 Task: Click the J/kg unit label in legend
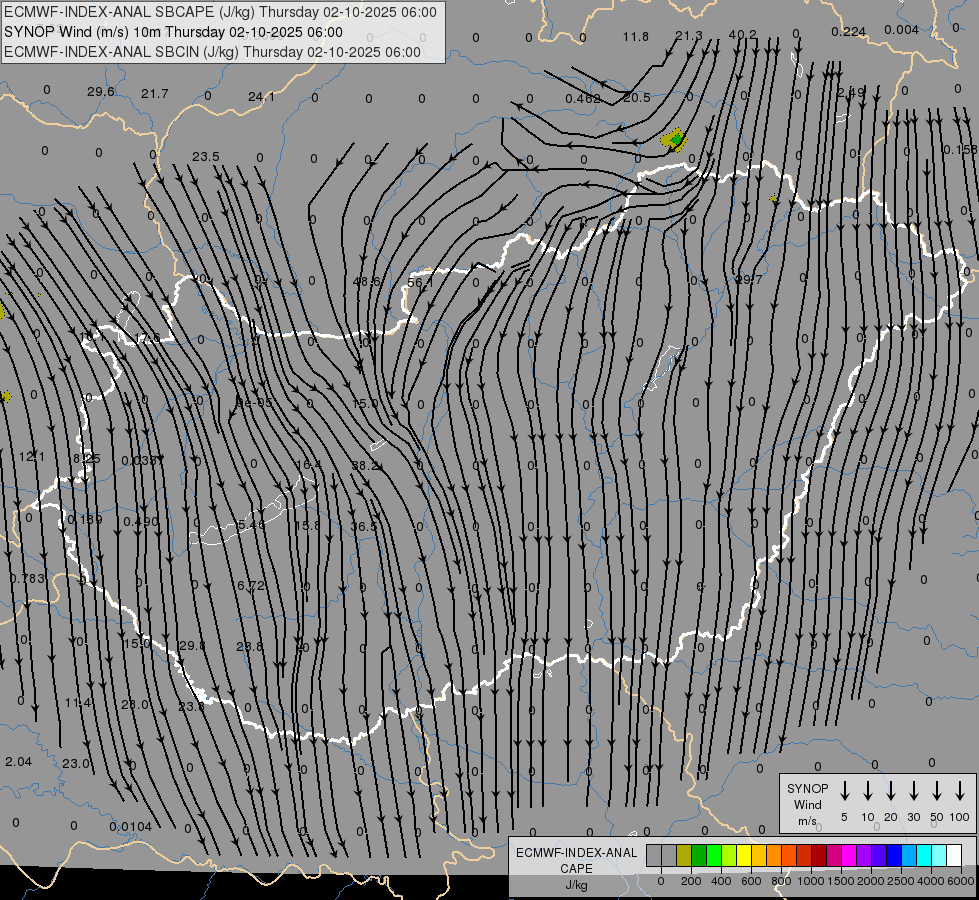click(x=576, y=885)
